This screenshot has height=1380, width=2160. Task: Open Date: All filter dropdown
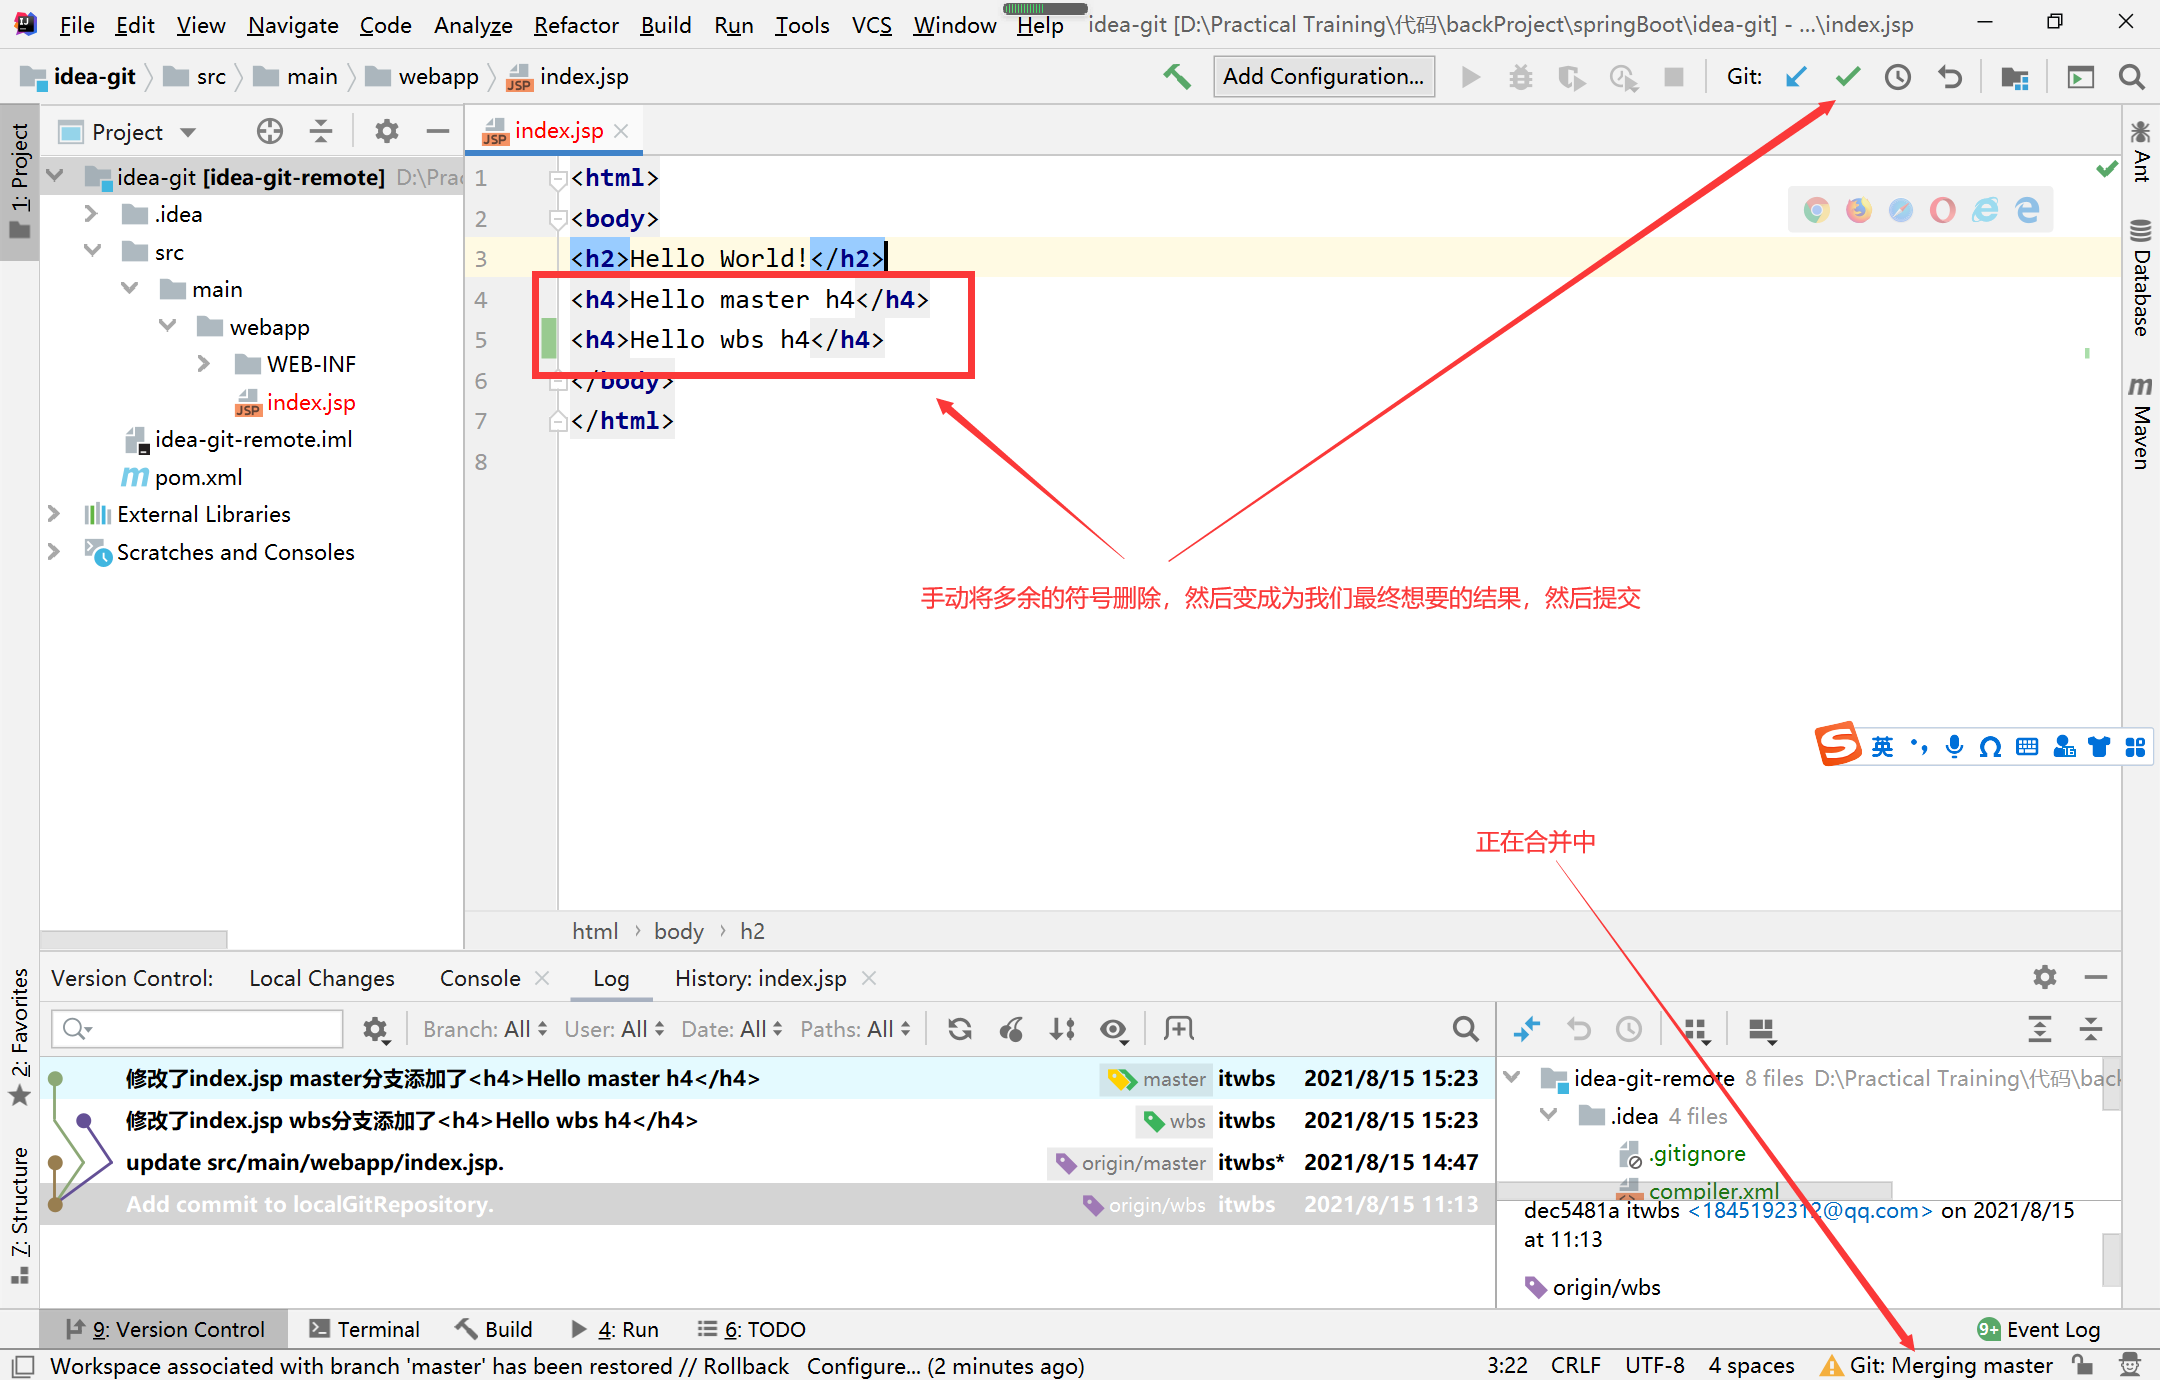tap(732, 1029)
